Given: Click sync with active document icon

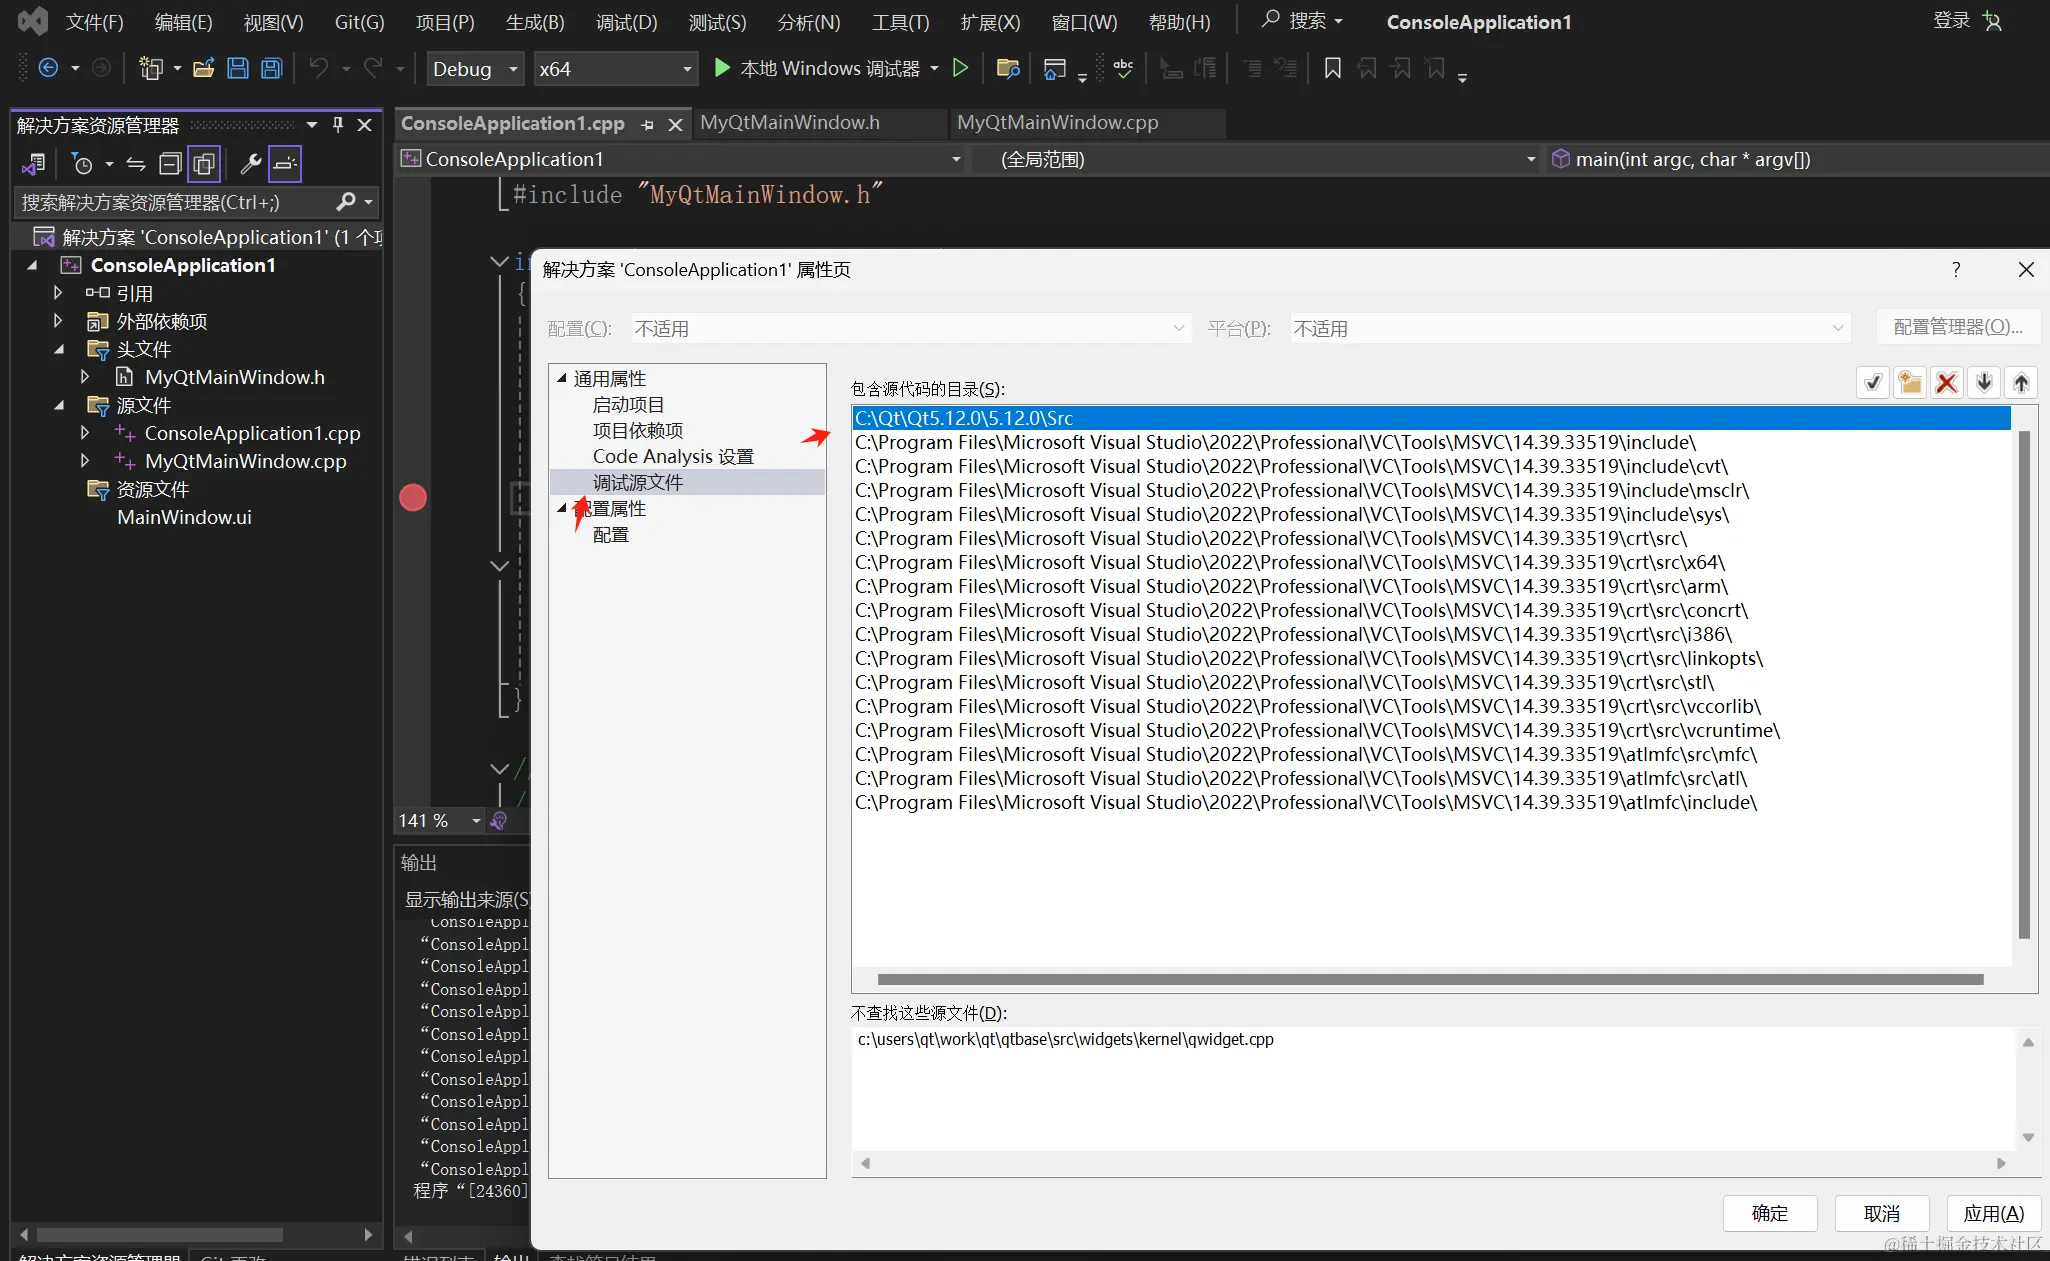Looking at the screenshot, I should click(136, 164).
